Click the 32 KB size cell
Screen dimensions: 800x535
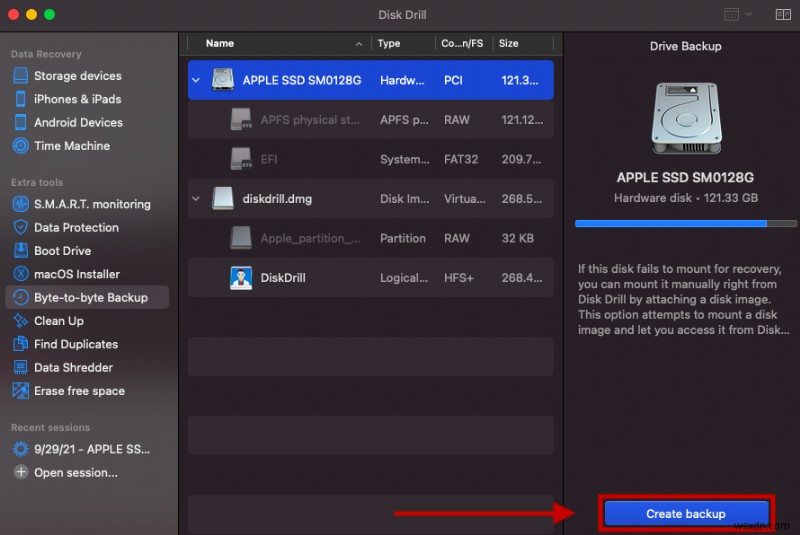(517, 238)
